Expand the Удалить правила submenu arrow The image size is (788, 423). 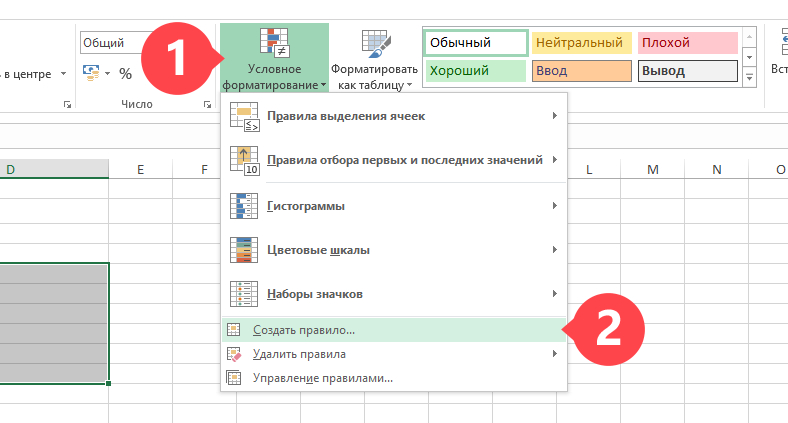click(554, 354)
